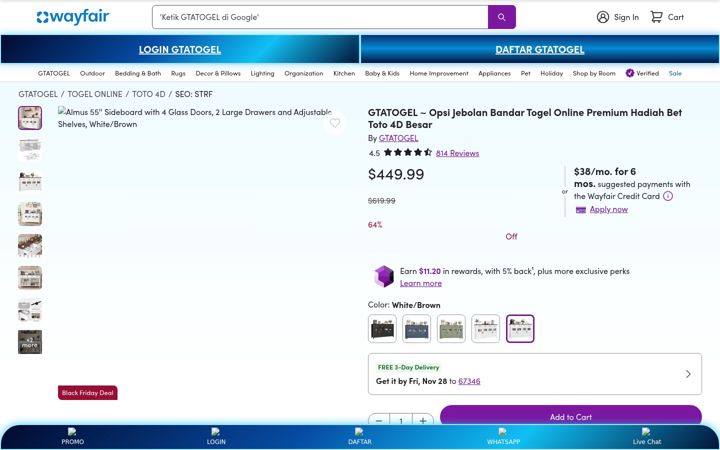Open the '+2 more' thumbnail
720x450 pixels.
30,342
